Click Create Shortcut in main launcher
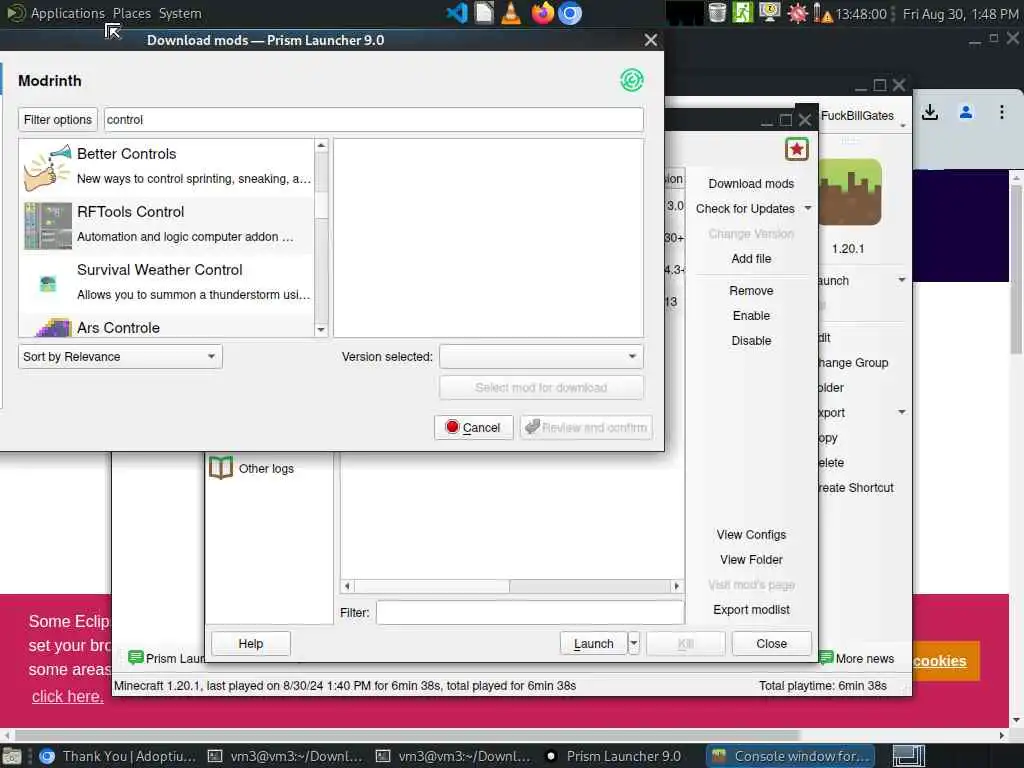1024x768 pixels. pyautogui.click(x=856, y=487)
